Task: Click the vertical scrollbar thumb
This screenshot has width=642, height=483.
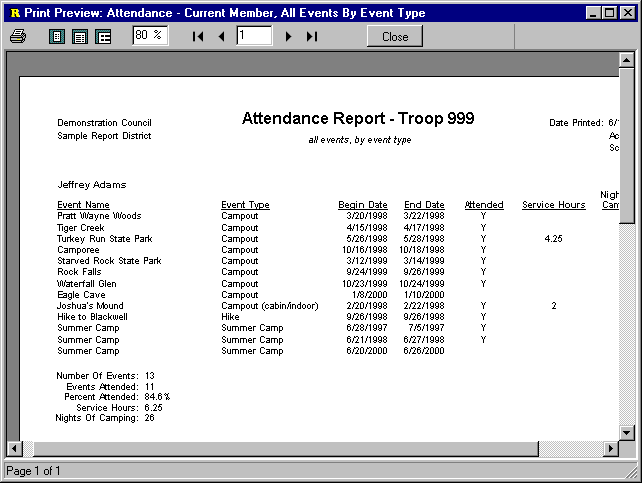Action: pos(626,145)
